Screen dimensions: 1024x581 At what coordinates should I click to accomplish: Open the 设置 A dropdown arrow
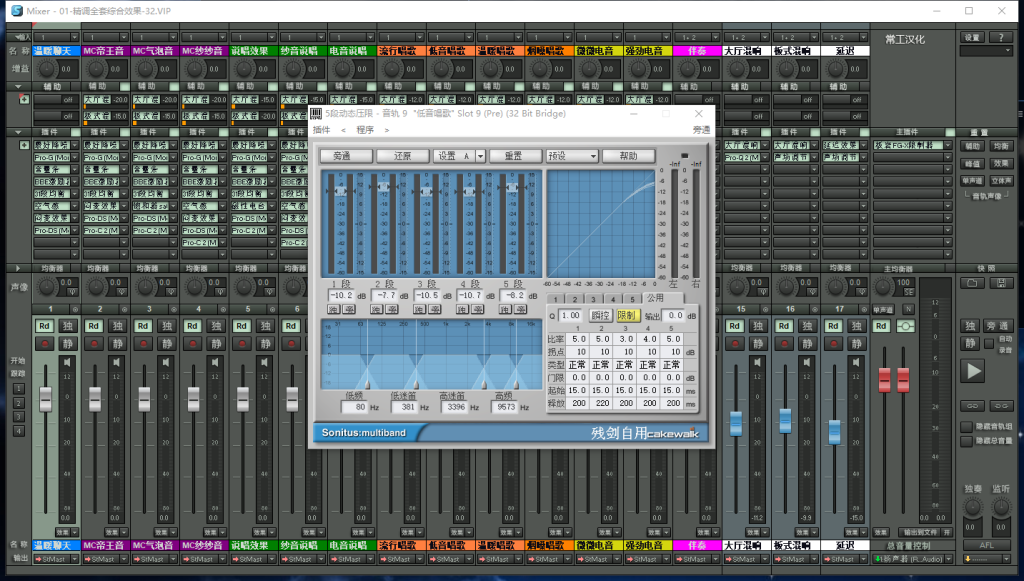tap(481, 156)
